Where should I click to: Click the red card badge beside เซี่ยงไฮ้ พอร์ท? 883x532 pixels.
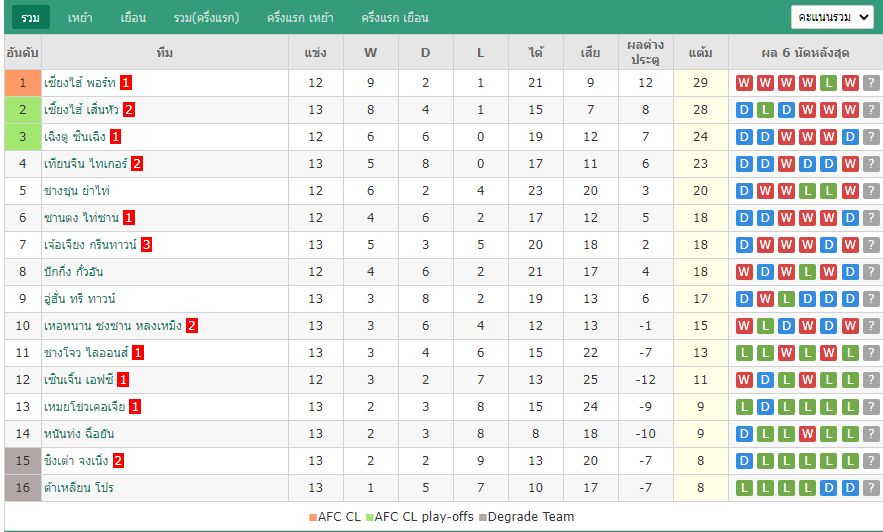click(126, 83)
